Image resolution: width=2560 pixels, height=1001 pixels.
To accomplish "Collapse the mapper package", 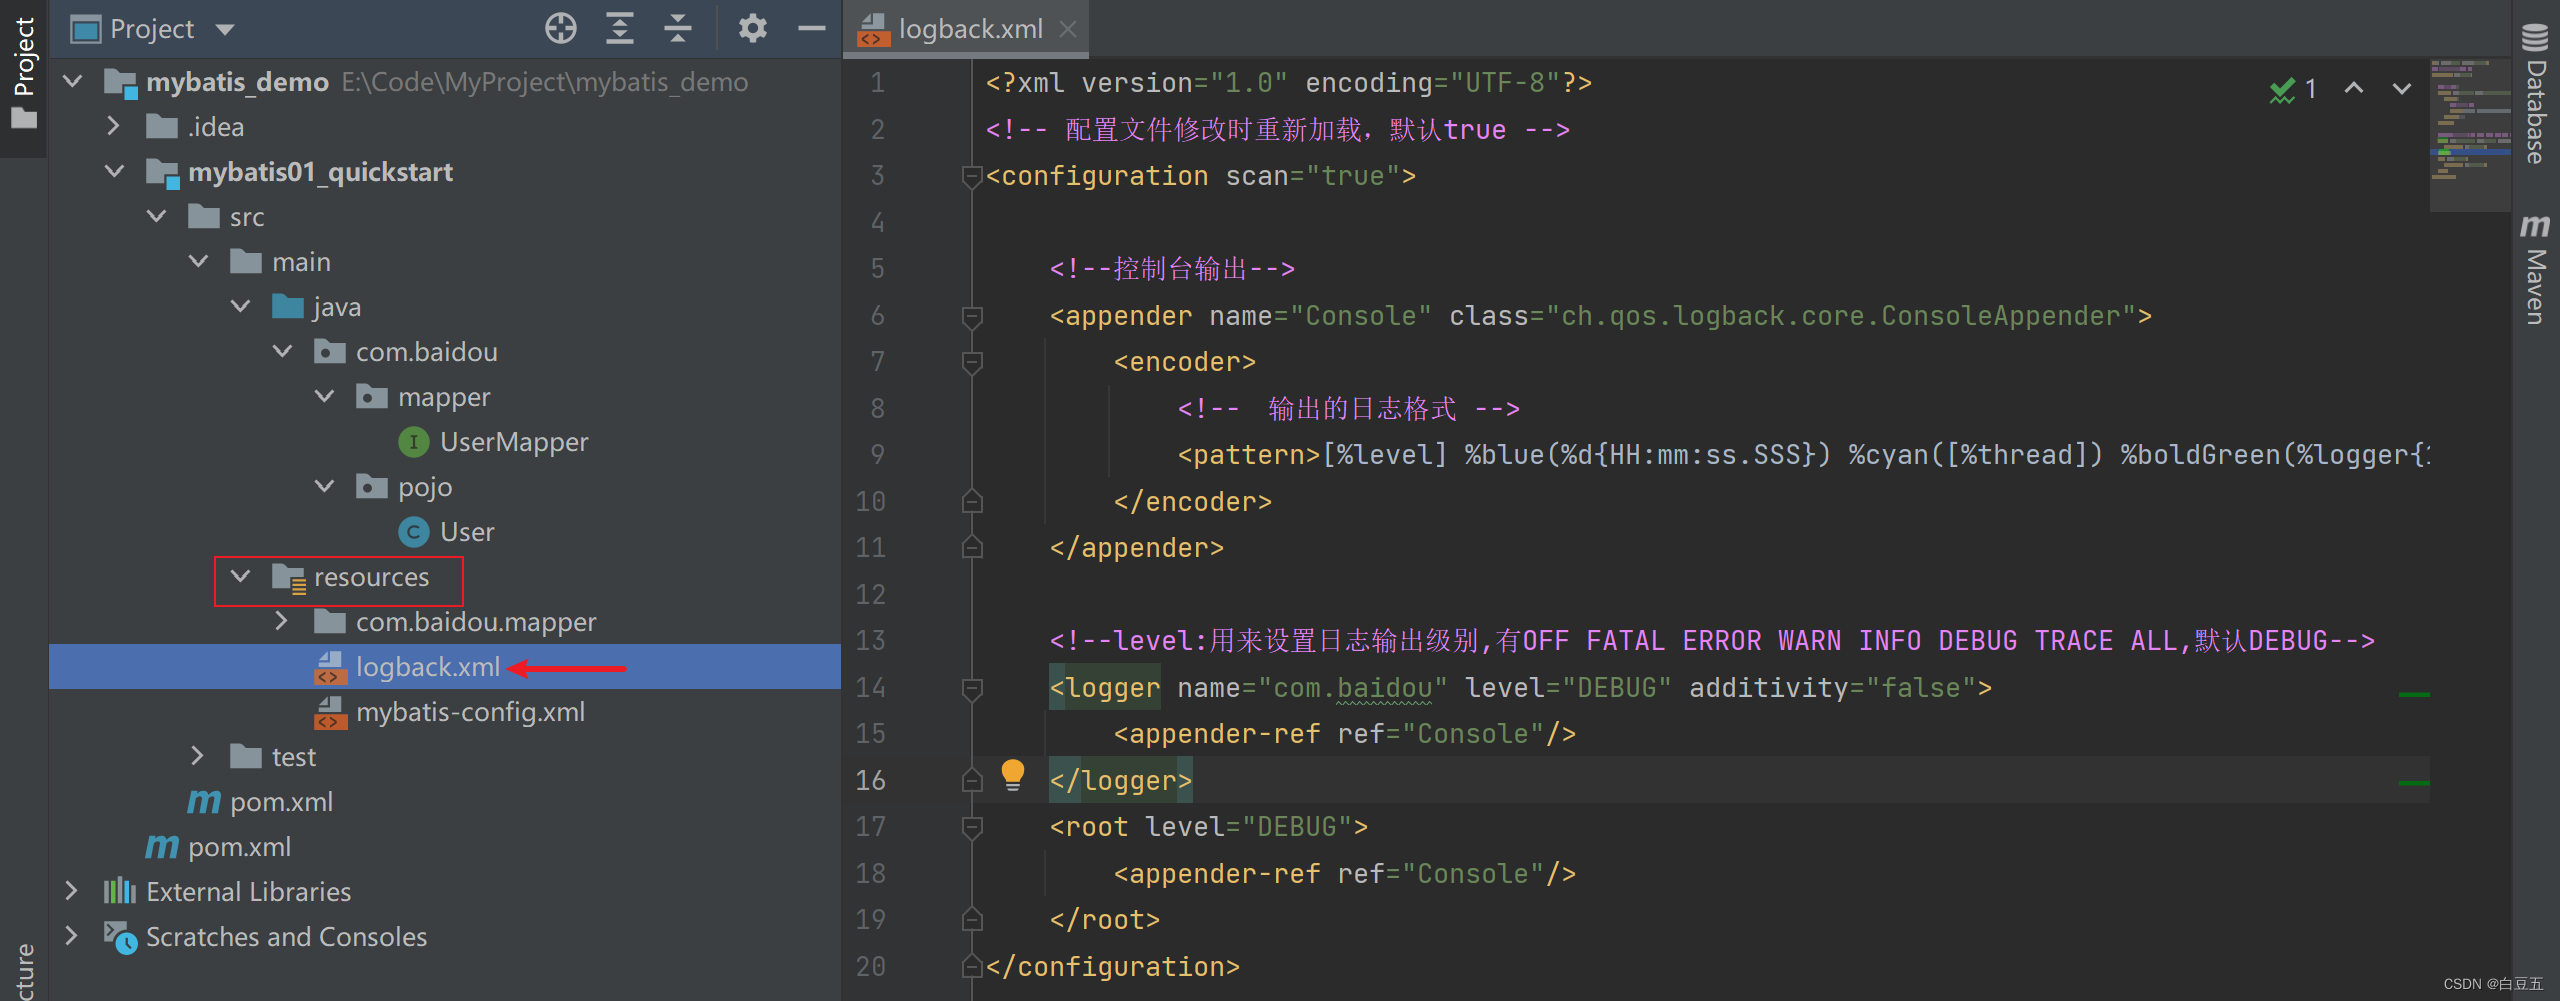I will (325, 396).
